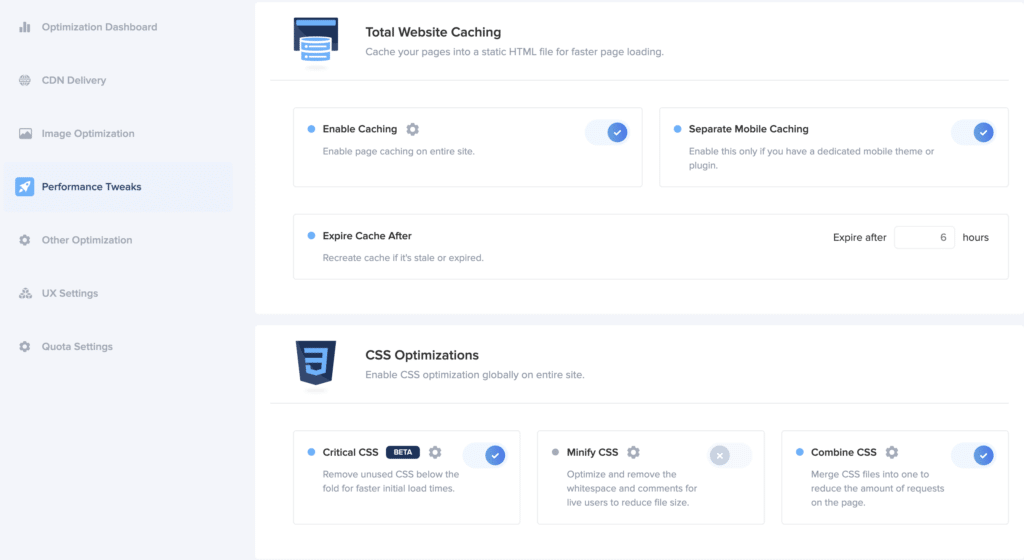
Task: Disable Separate Mobile Caching toggle
Action: pyautogui.click(x=972, y=132)
